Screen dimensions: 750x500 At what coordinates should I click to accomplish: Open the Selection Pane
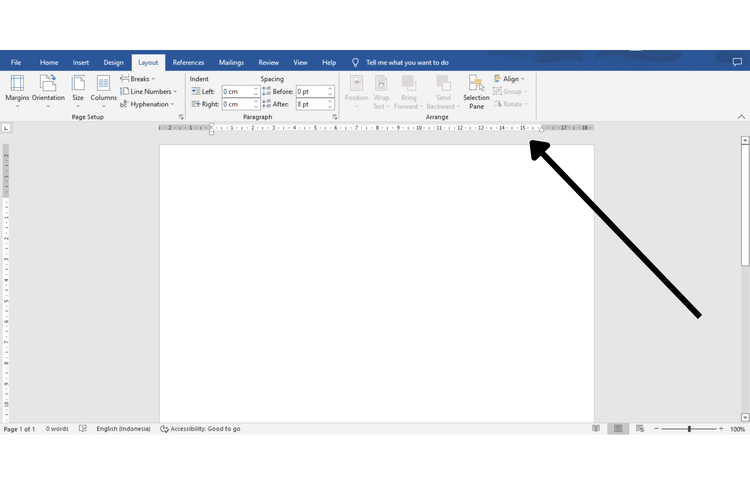coord(476,91)
